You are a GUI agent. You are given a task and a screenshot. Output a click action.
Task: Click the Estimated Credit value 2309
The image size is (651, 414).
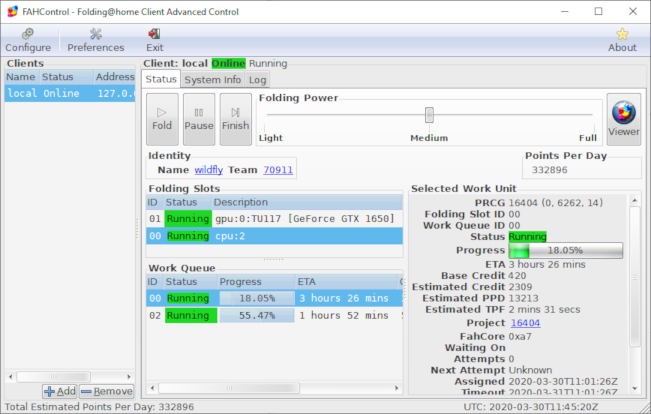(x=520, y=287)
